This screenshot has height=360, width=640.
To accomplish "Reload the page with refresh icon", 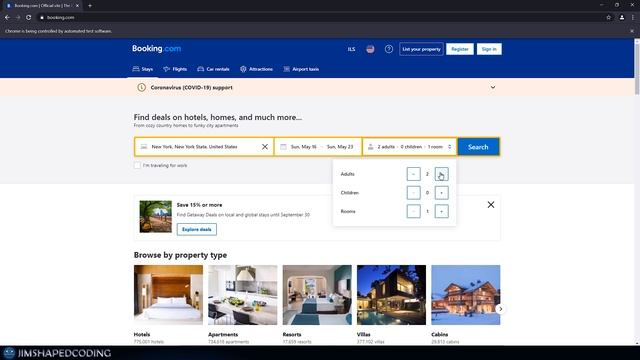I will click(x=29, y=18).
